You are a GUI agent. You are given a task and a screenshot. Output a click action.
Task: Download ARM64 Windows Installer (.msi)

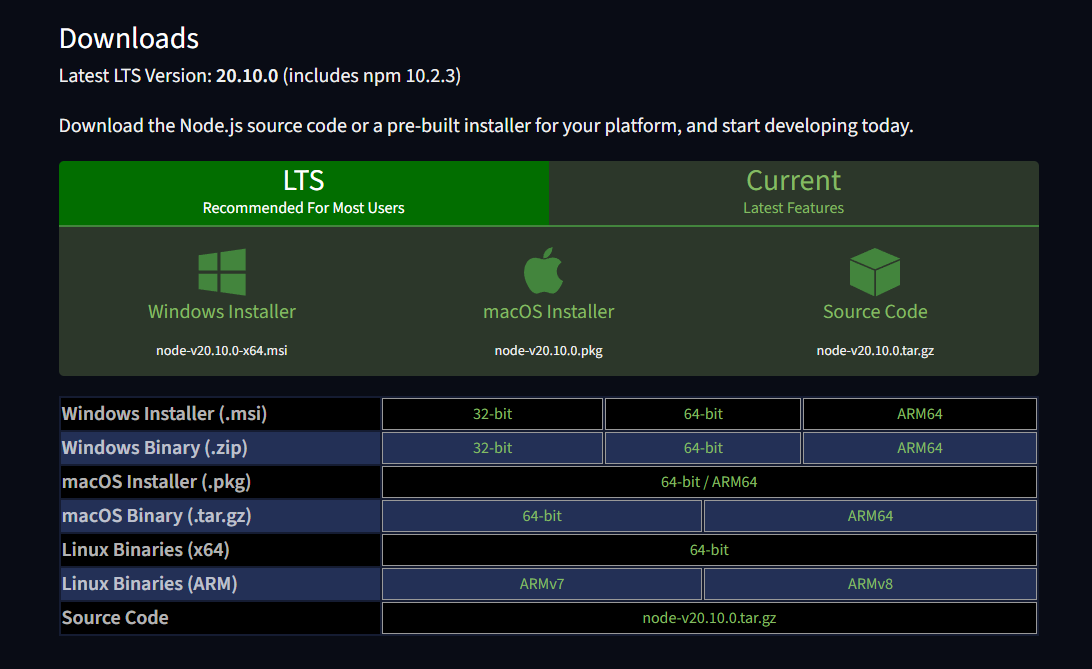[920, 414]
